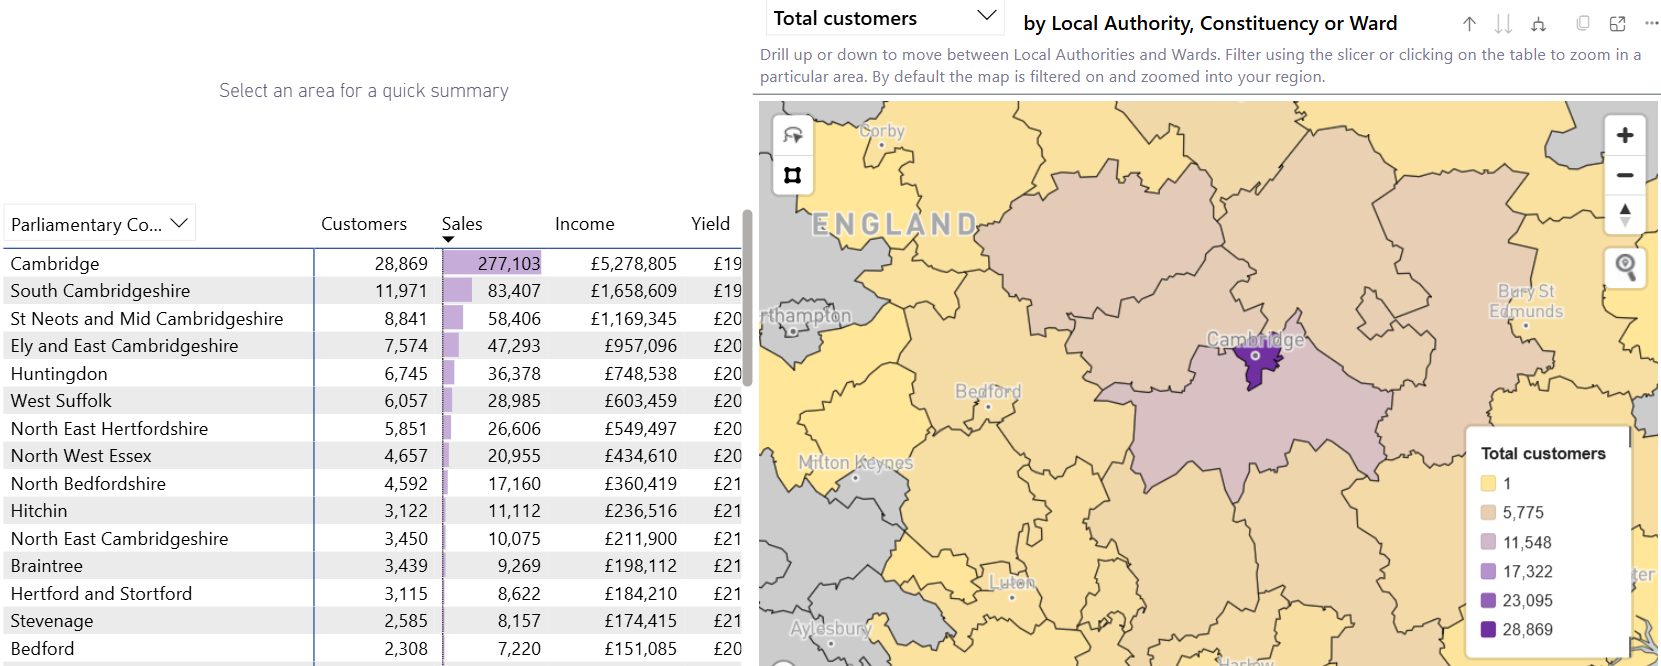The height and width of the screenshot is (666, 1661).
Task: Select the Huntingdon row in the table
Action: 59,374
